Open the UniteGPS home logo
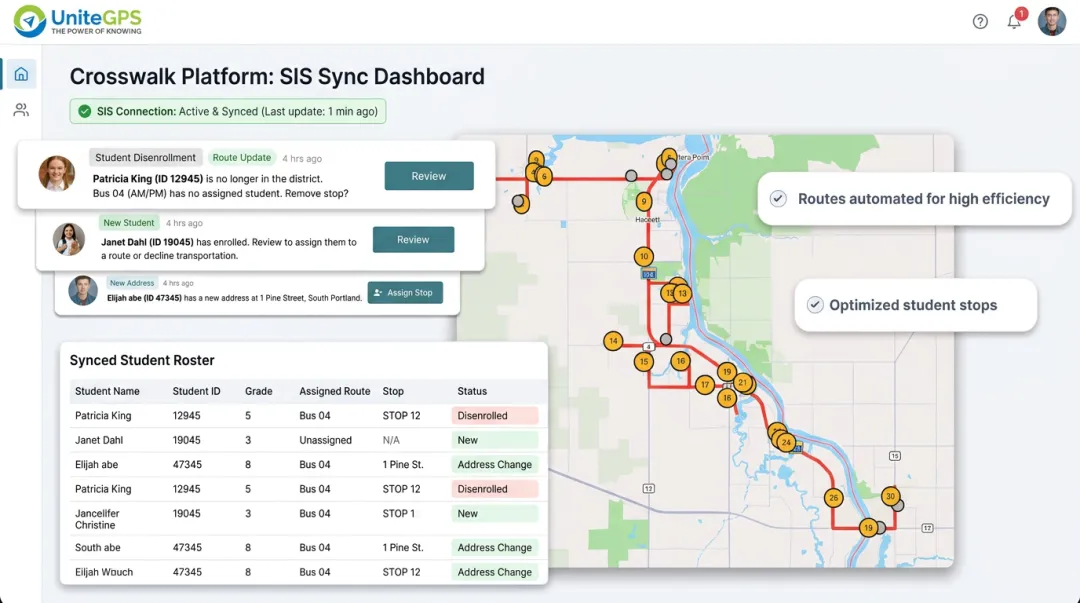The width and height of the screenshot is (1080, 603). tap(77, 21)
